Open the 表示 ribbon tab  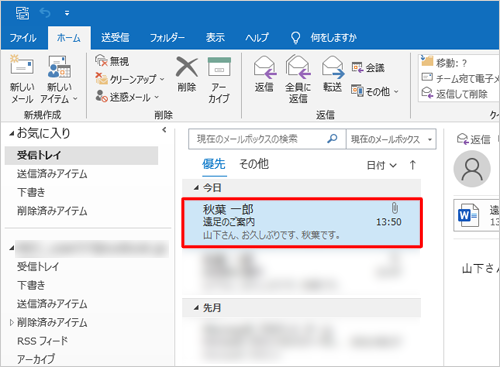(x=215, y=38)
